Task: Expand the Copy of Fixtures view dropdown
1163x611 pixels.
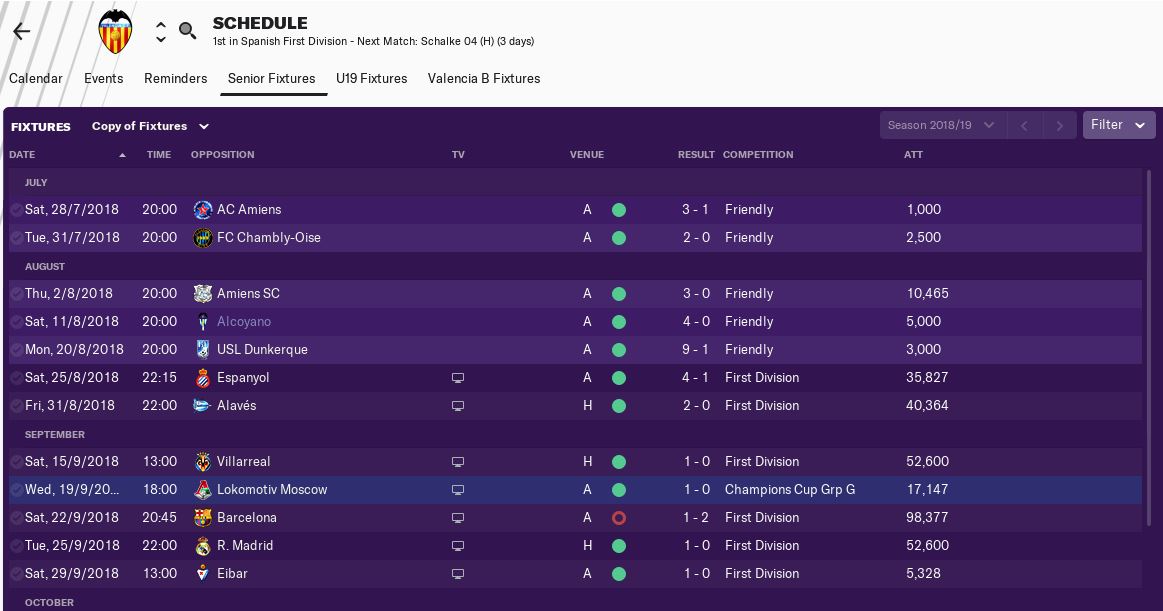Action: 150,127
